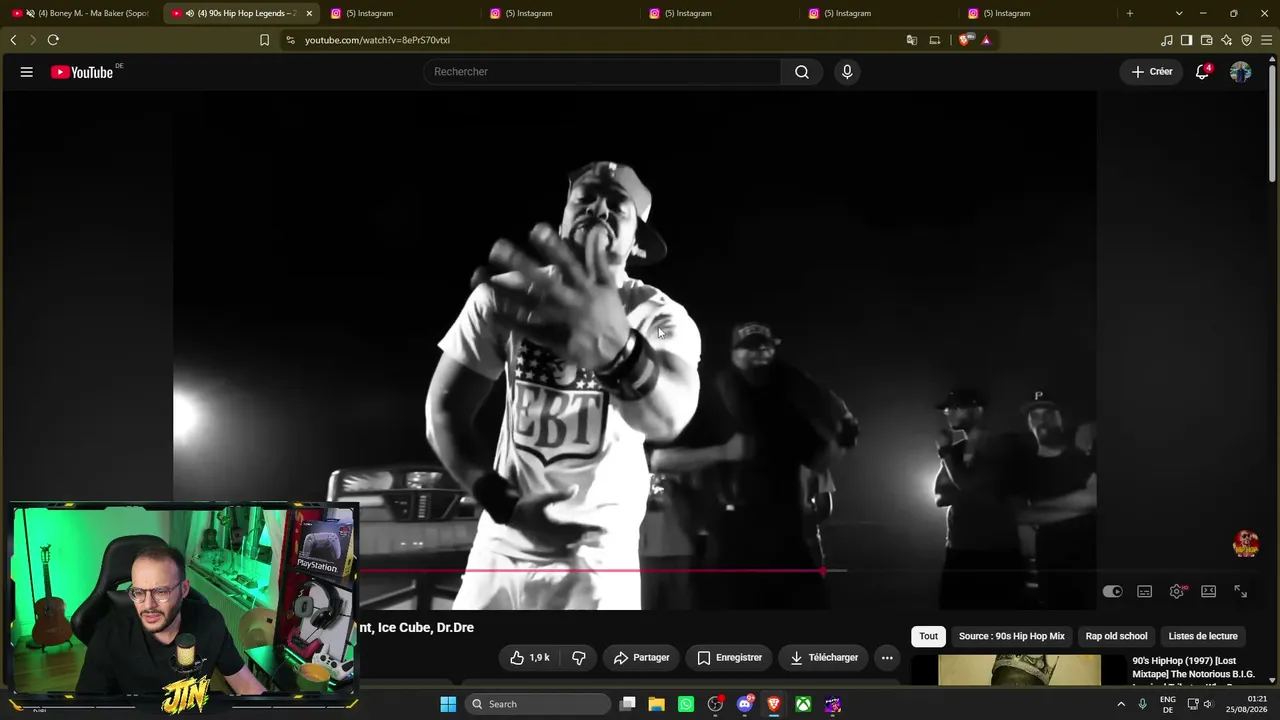Translate the page from the address bar
The height and width of the screenshot is (720, 1280).
[912, 40]
